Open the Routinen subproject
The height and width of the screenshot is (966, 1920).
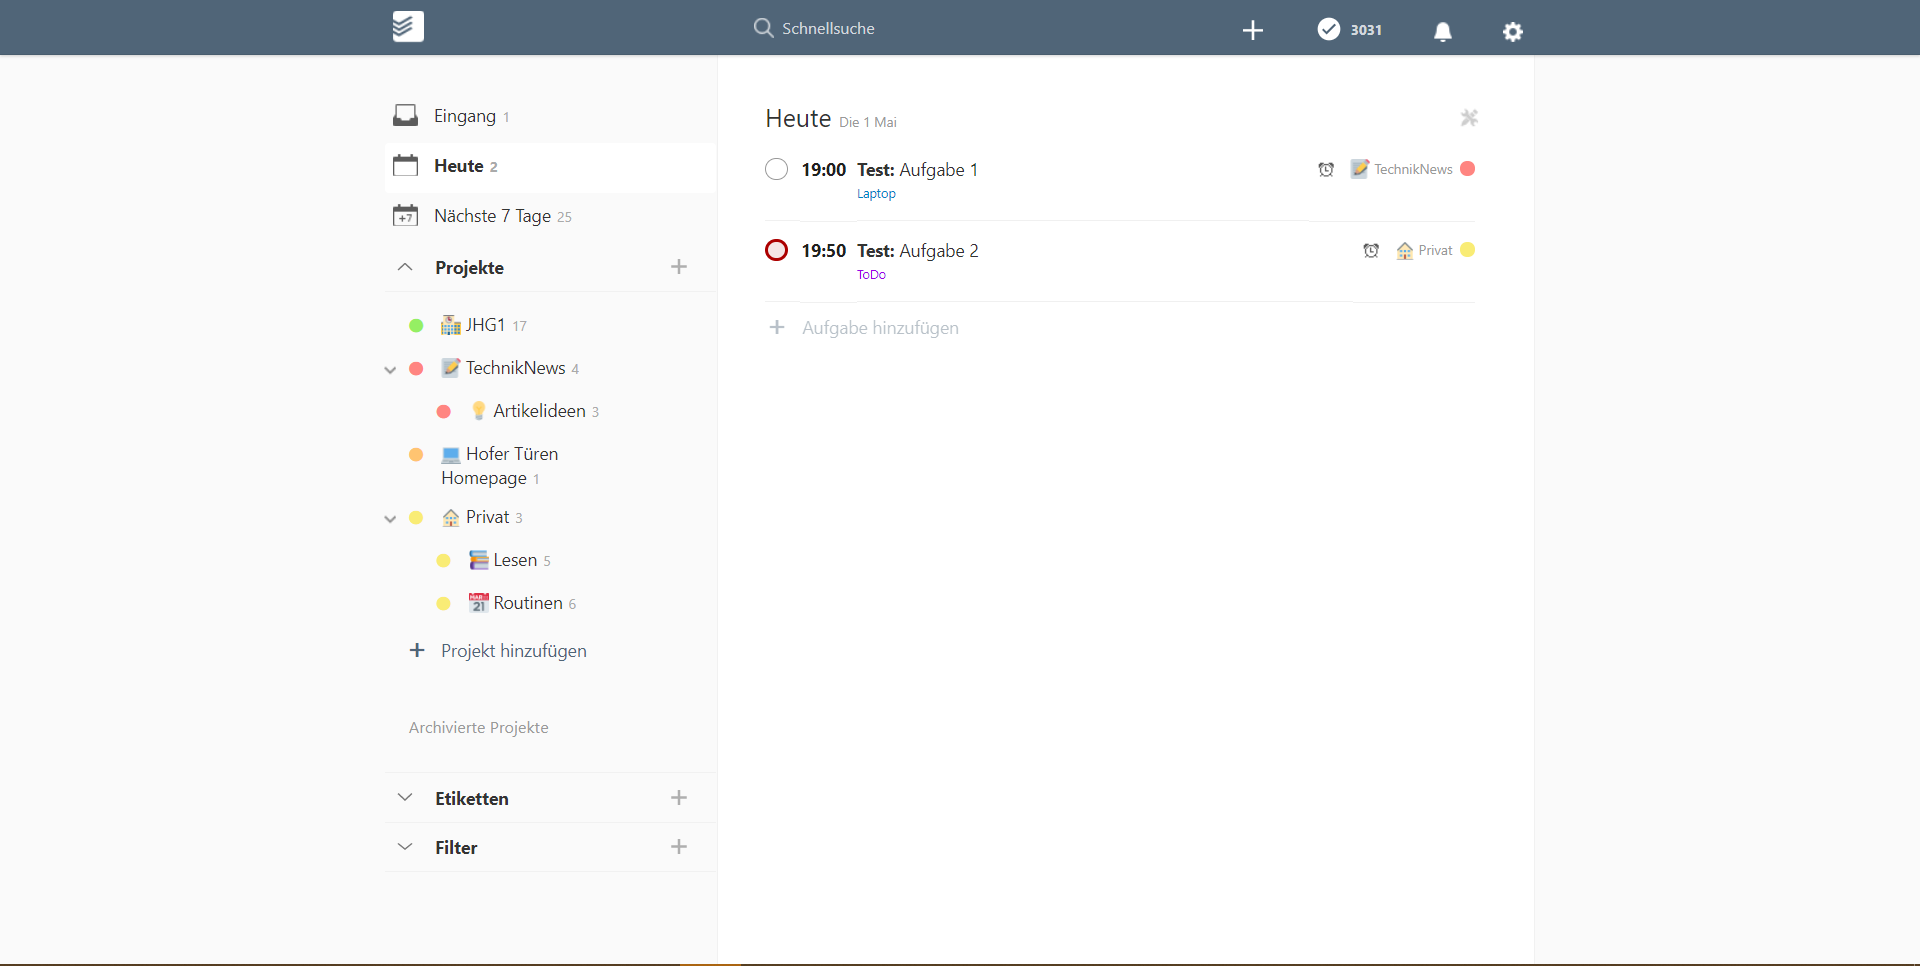tap(528, 603)
